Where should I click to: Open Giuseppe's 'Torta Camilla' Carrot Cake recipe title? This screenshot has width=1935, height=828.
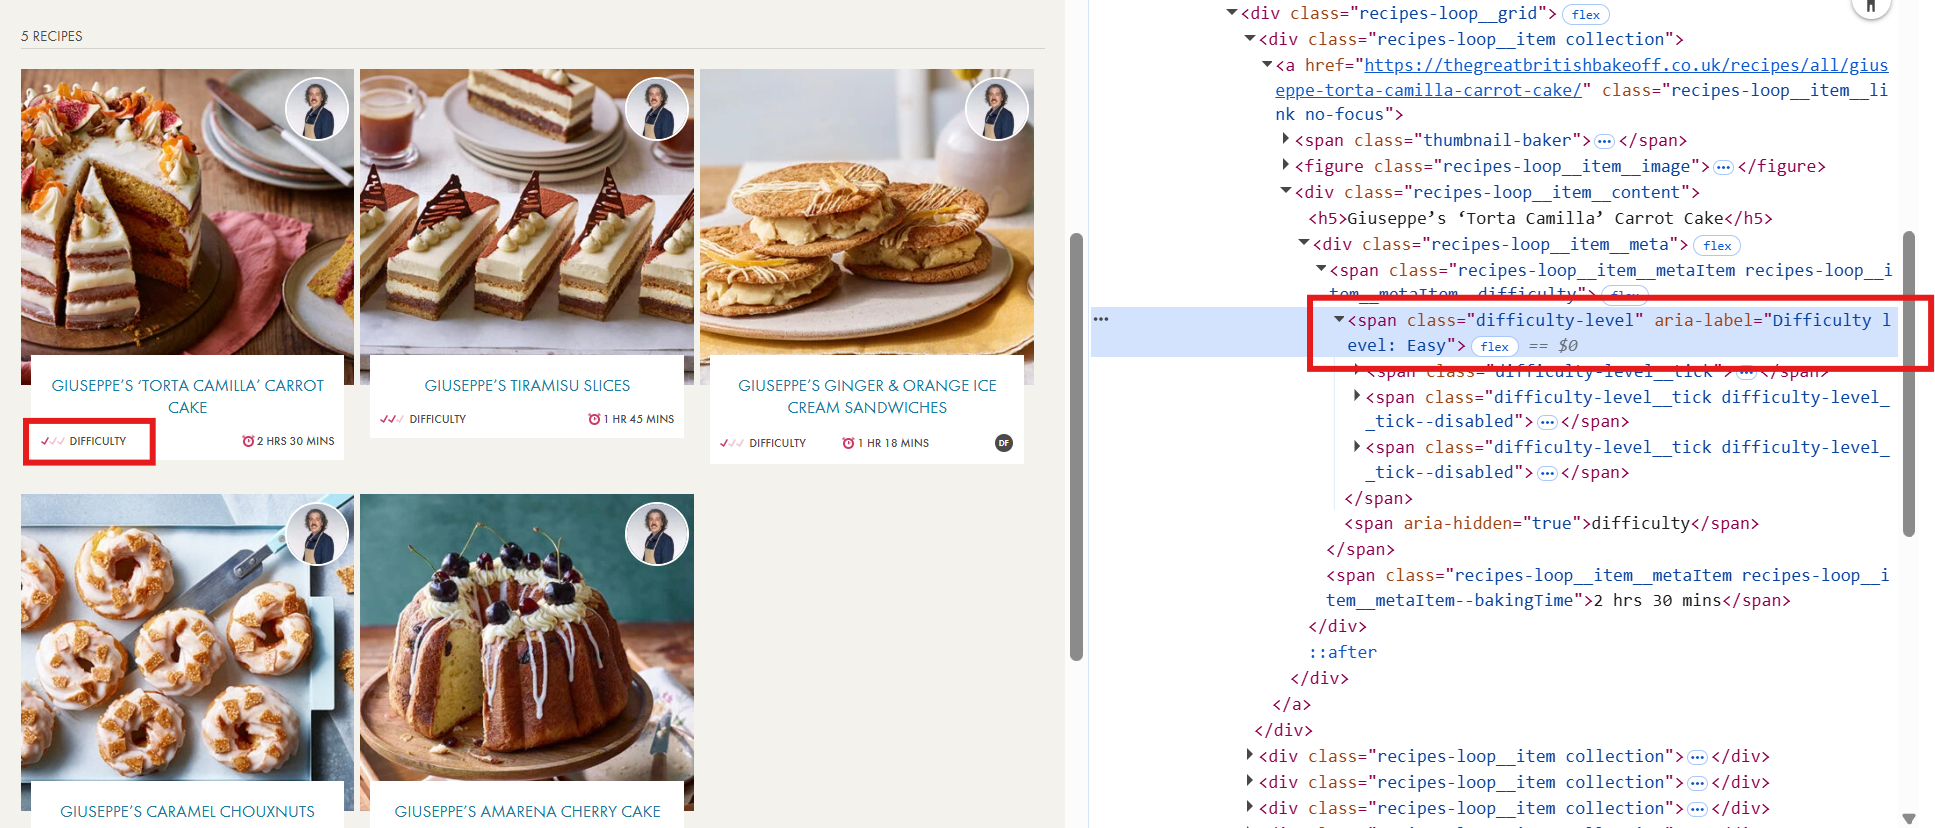click(188, 396)
